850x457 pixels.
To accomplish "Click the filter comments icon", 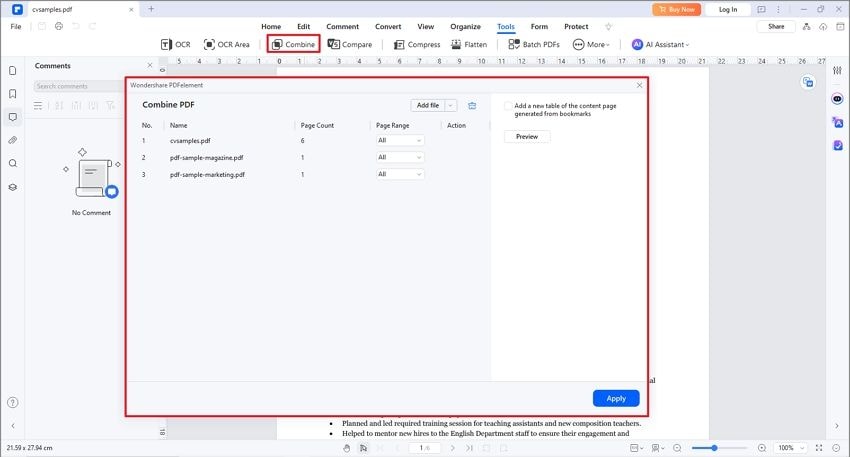I will (110, 105).
